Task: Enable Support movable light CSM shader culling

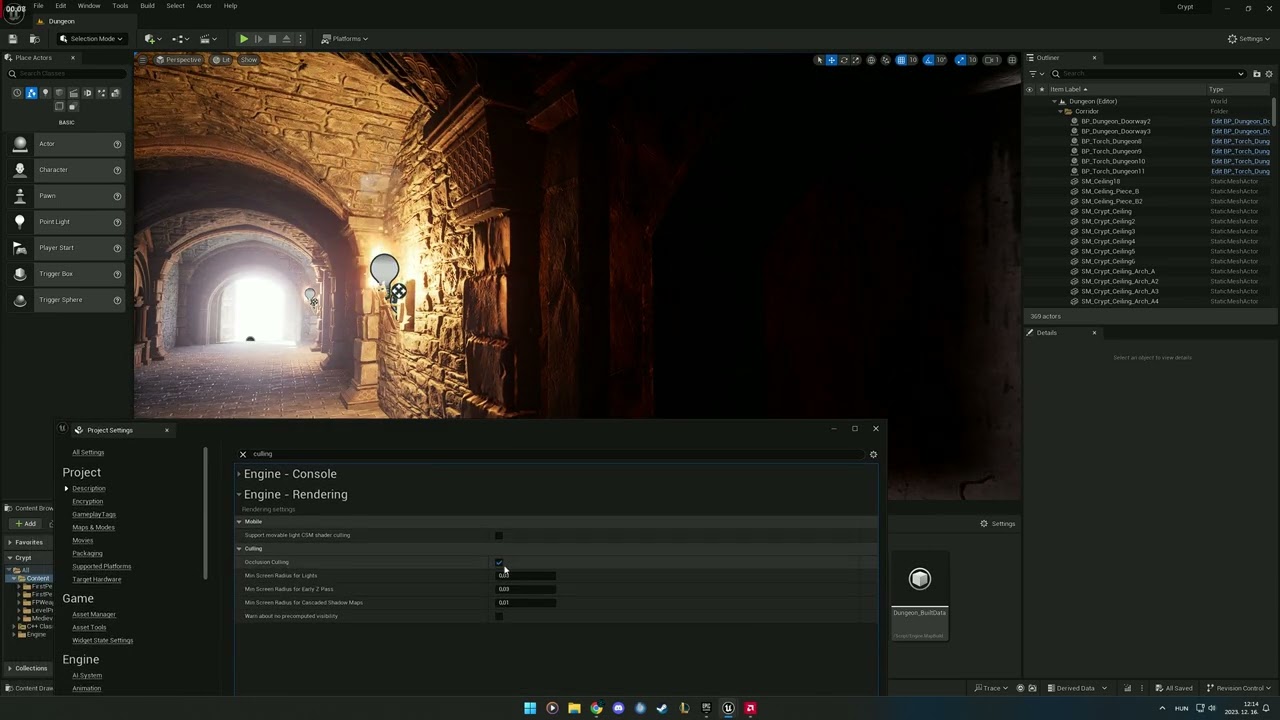Action: point(499,535)
